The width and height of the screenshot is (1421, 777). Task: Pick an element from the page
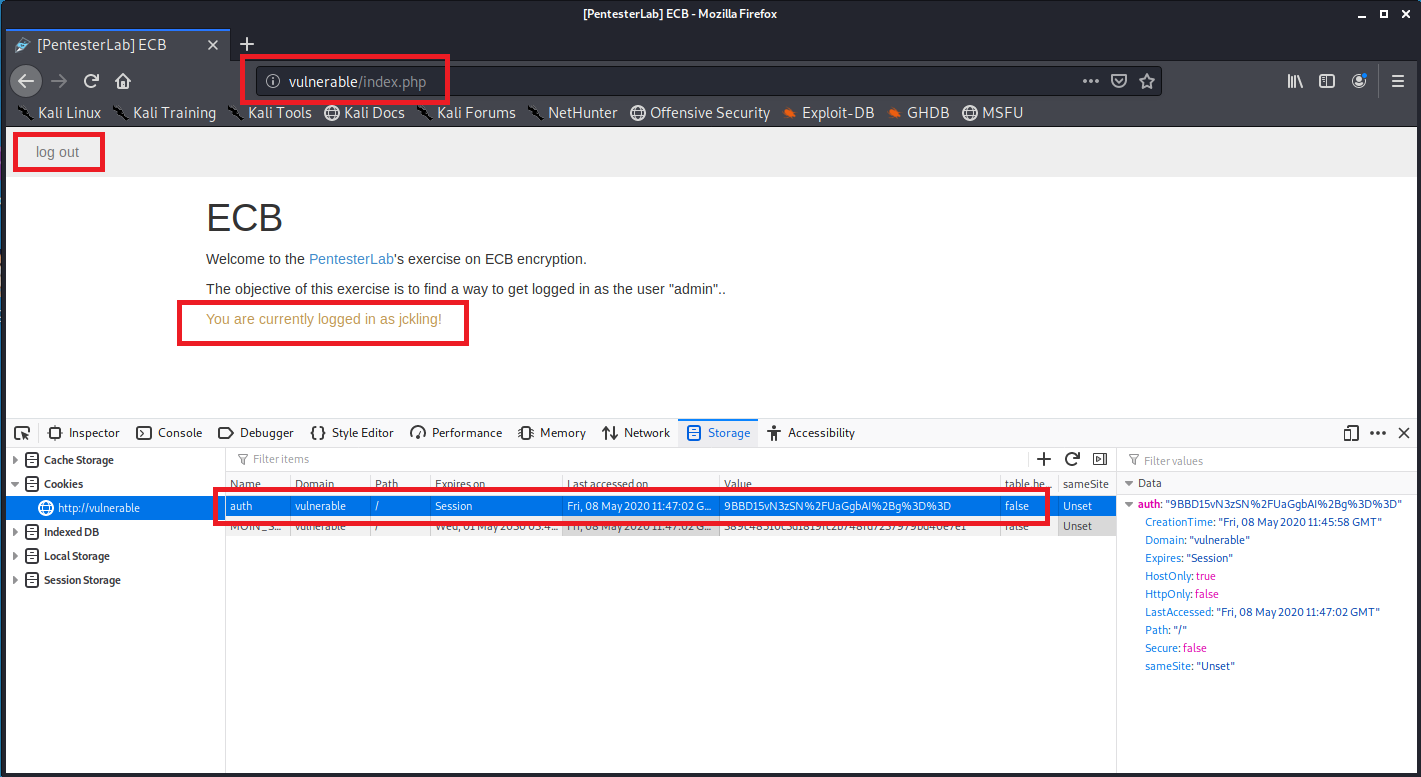[22, 433]
